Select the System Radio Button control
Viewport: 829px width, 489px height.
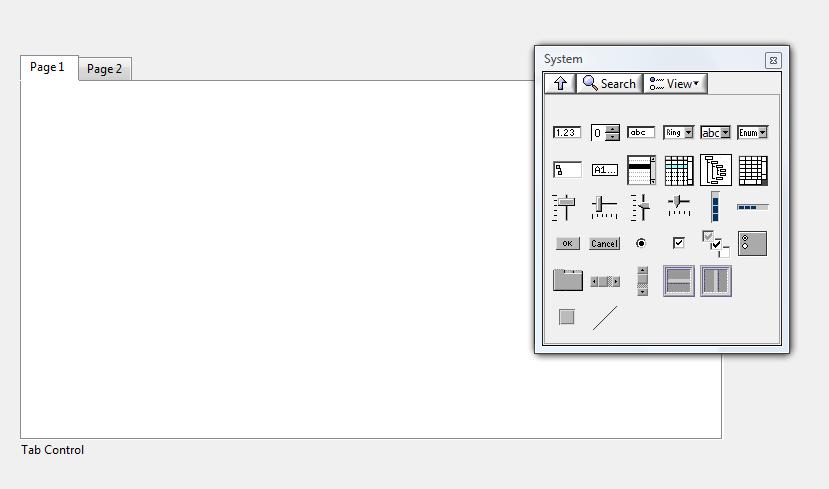[641, 243]
